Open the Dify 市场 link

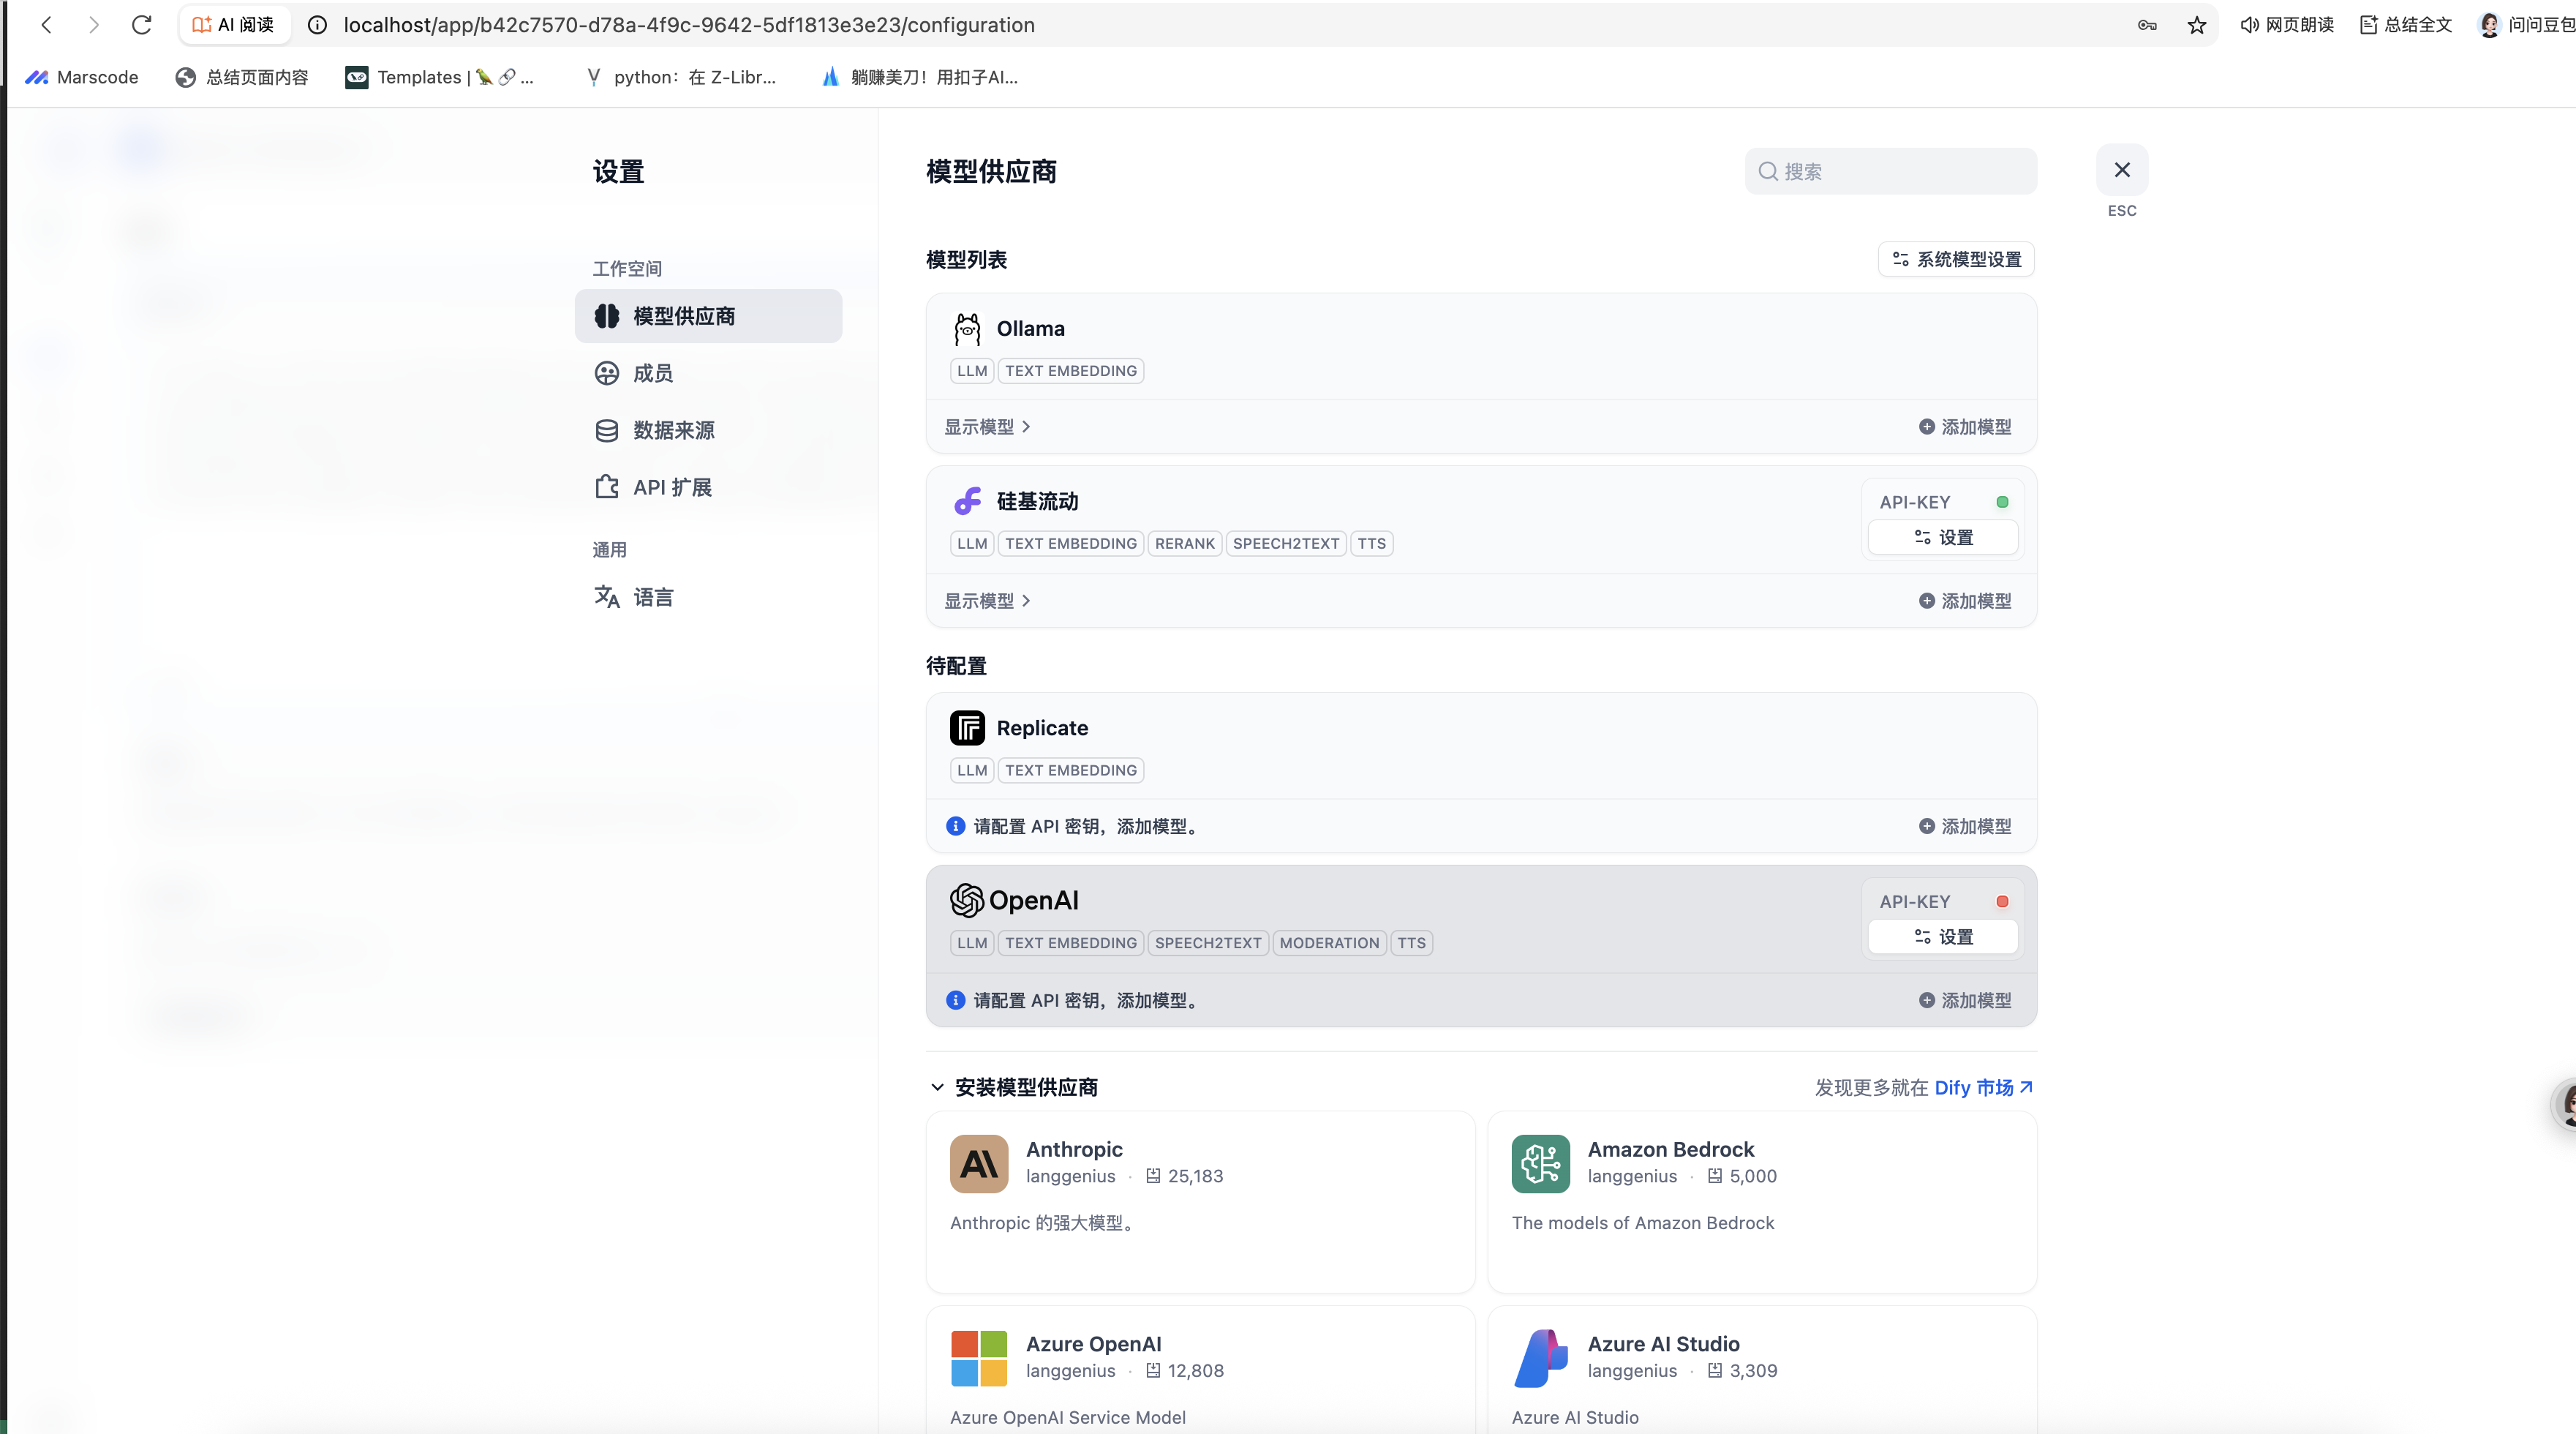point(1982,1087)
